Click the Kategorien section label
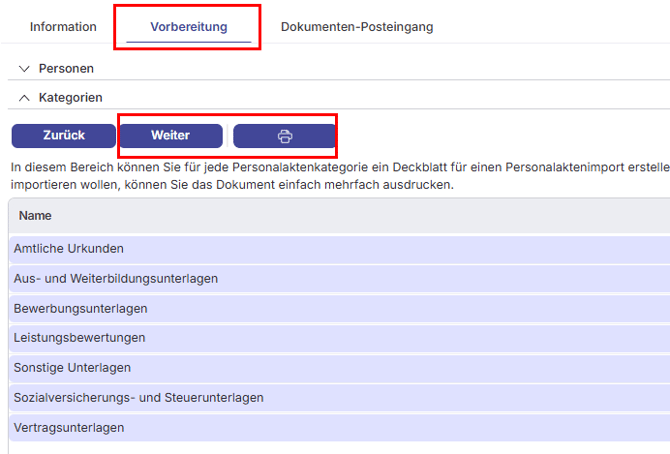670x454 pixels. (x=70, y=98)
